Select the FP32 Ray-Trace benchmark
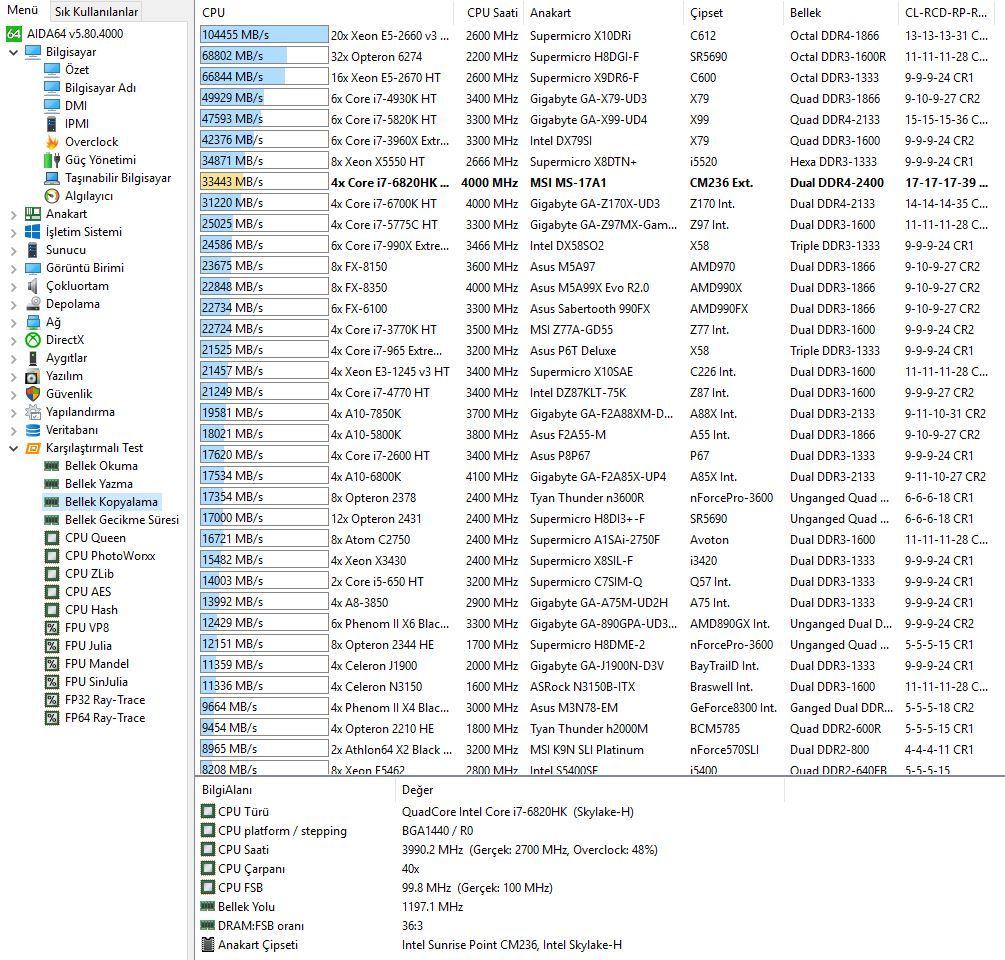 [105, 700]
